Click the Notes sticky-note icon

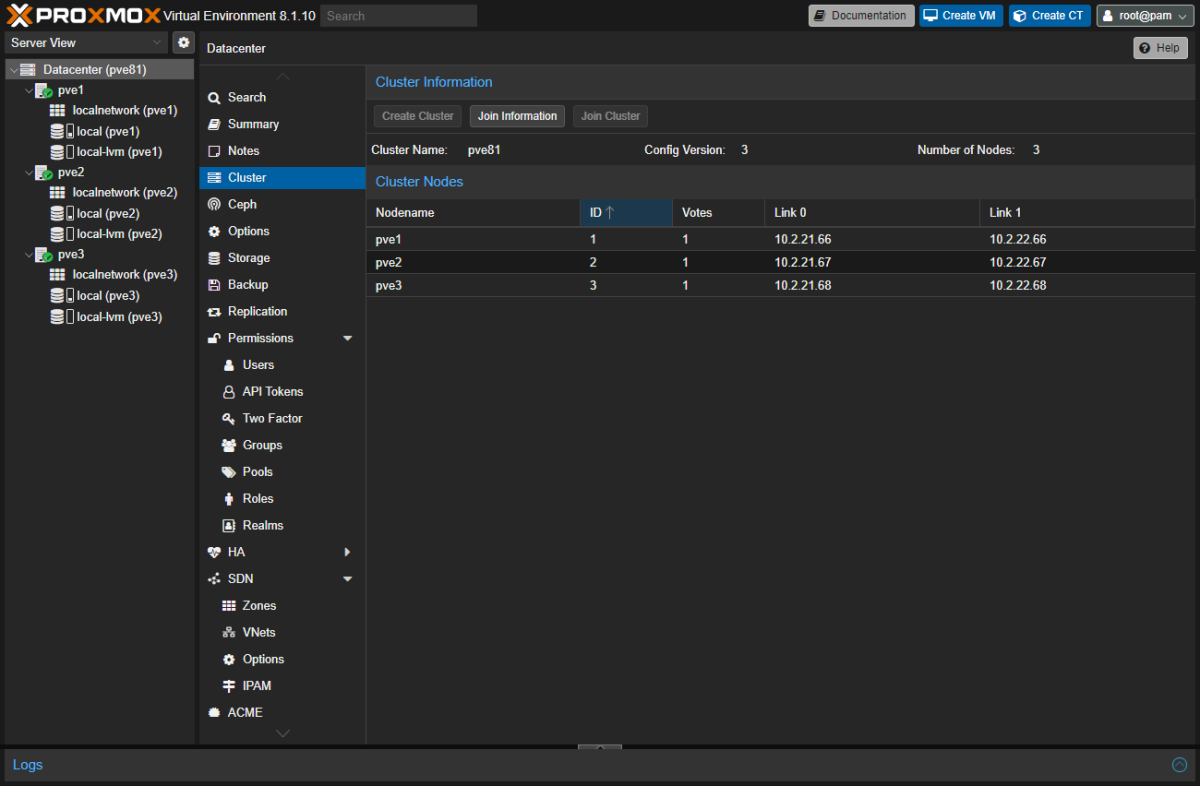coord(214,151)
